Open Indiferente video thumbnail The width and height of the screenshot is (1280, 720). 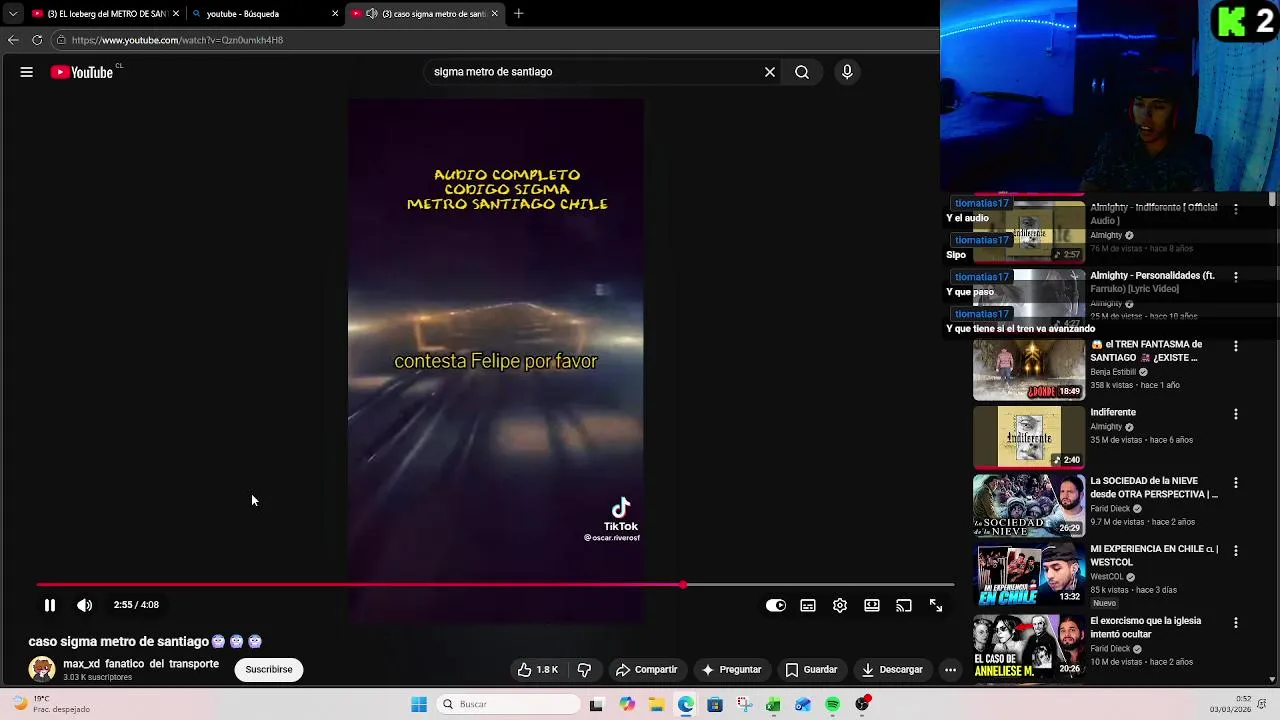click(1028, 438)
